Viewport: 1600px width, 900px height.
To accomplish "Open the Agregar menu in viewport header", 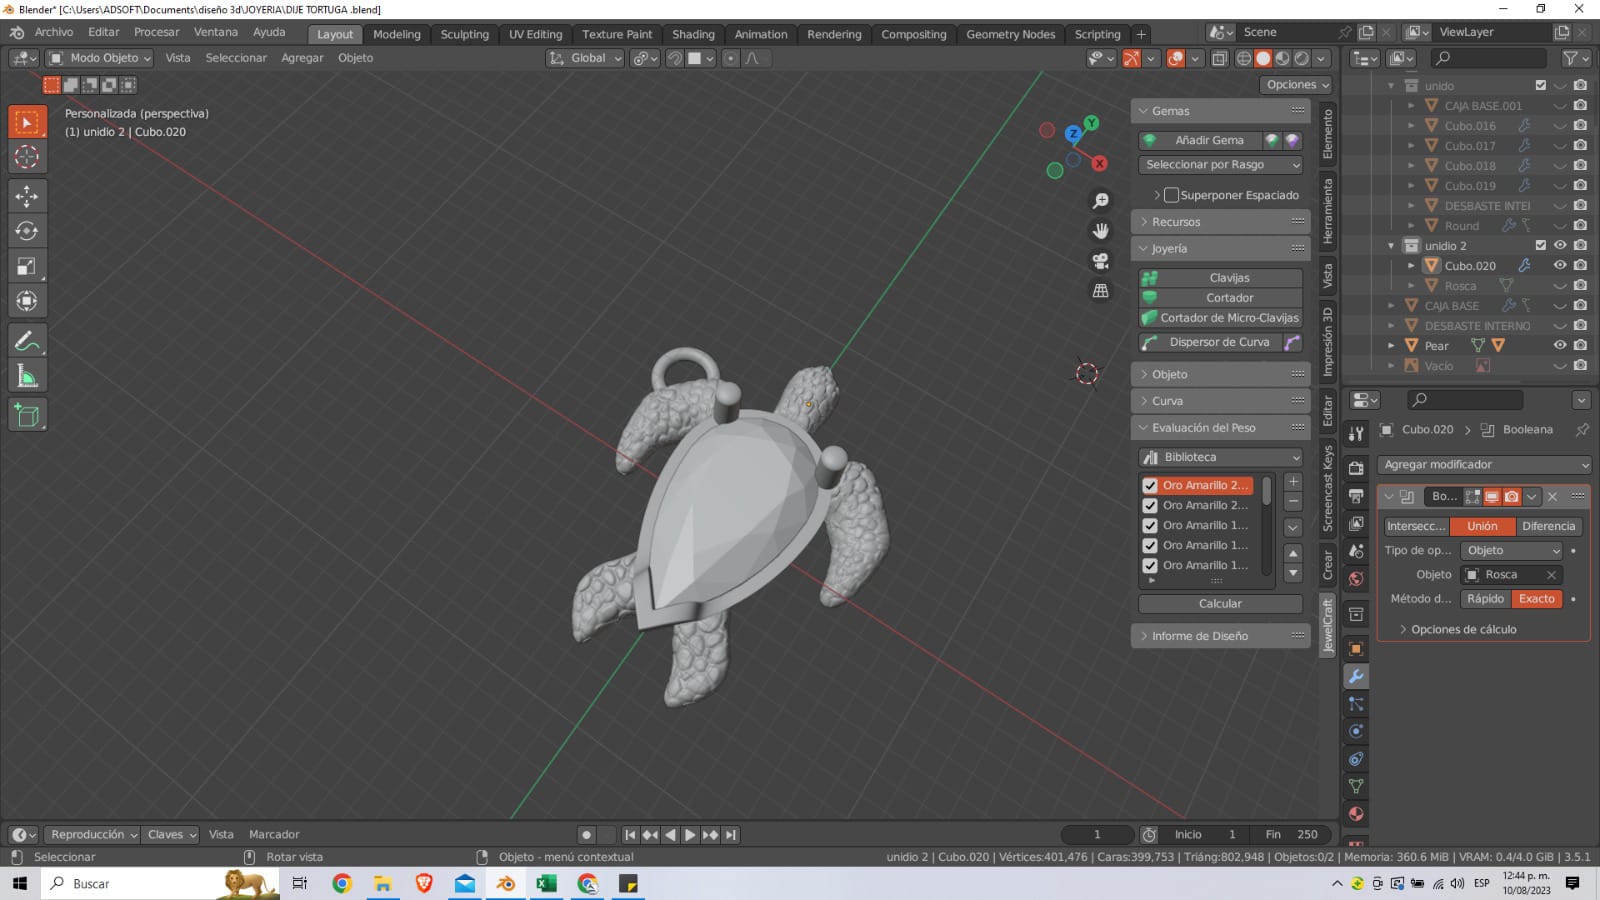I will pyautogui.click(x=302, y=58).
